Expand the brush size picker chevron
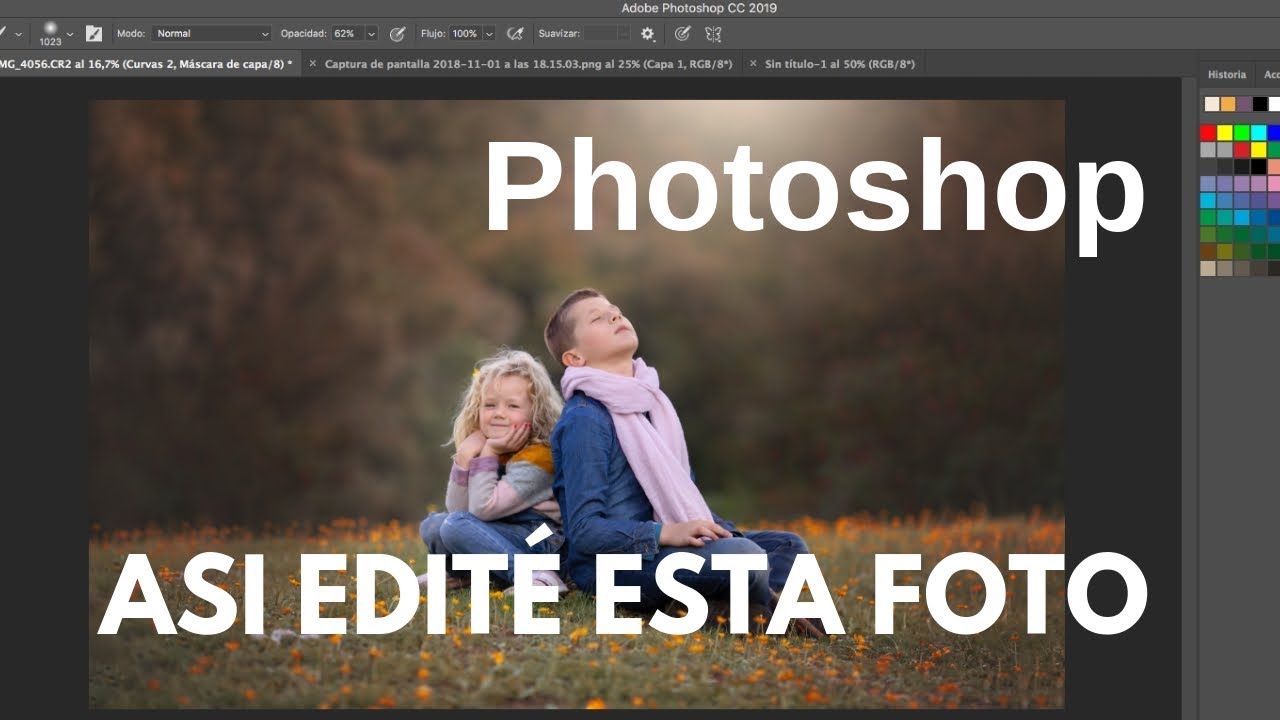 click(x=71, y=34)
